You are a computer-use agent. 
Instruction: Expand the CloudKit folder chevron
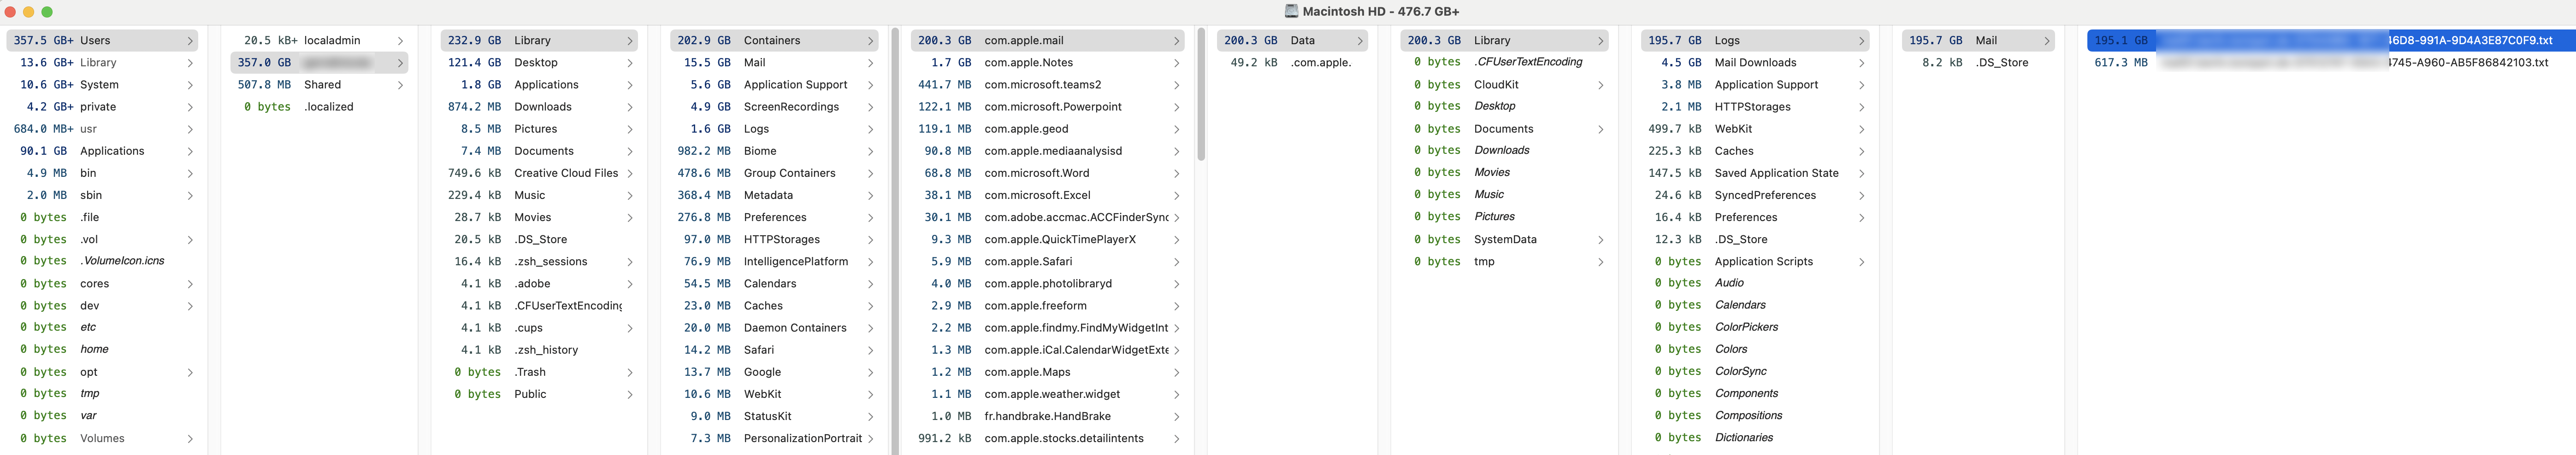tap(1600, 85)
